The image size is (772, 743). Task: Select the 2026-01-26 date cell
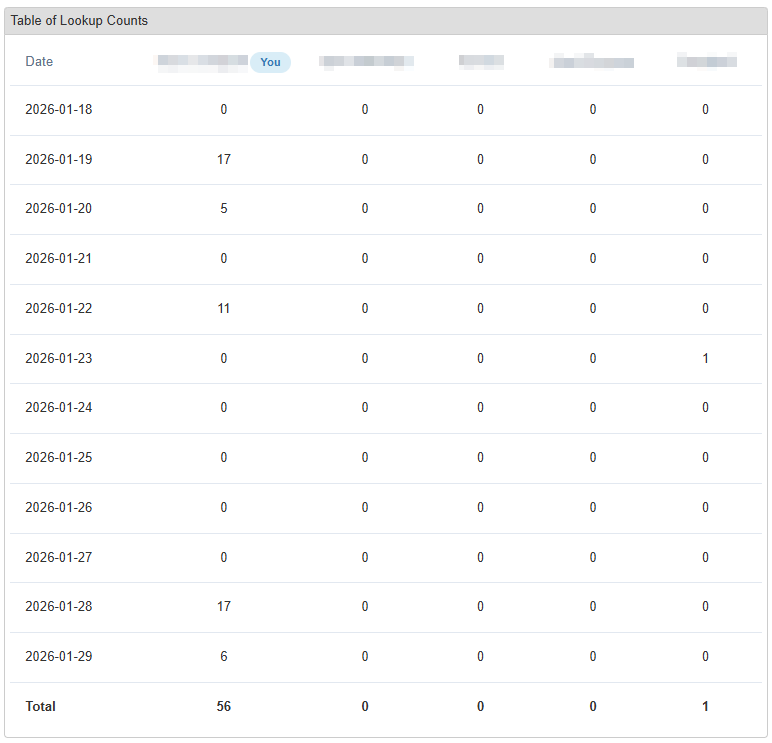pos(59,508)
